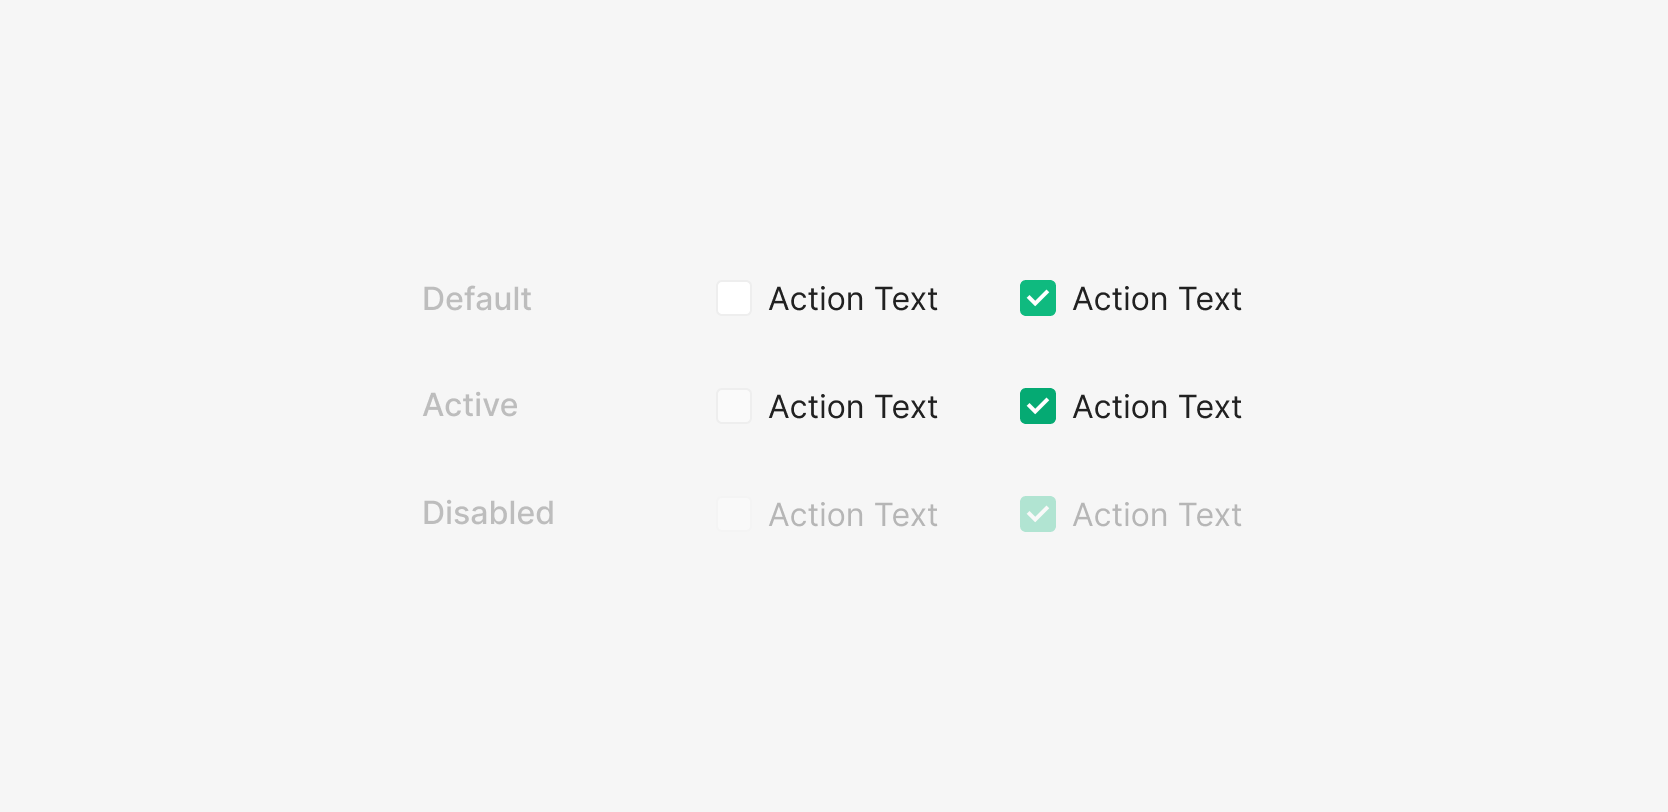Select Action Text next to checked Active checkbox
1668x812 pixels.
1157,407
